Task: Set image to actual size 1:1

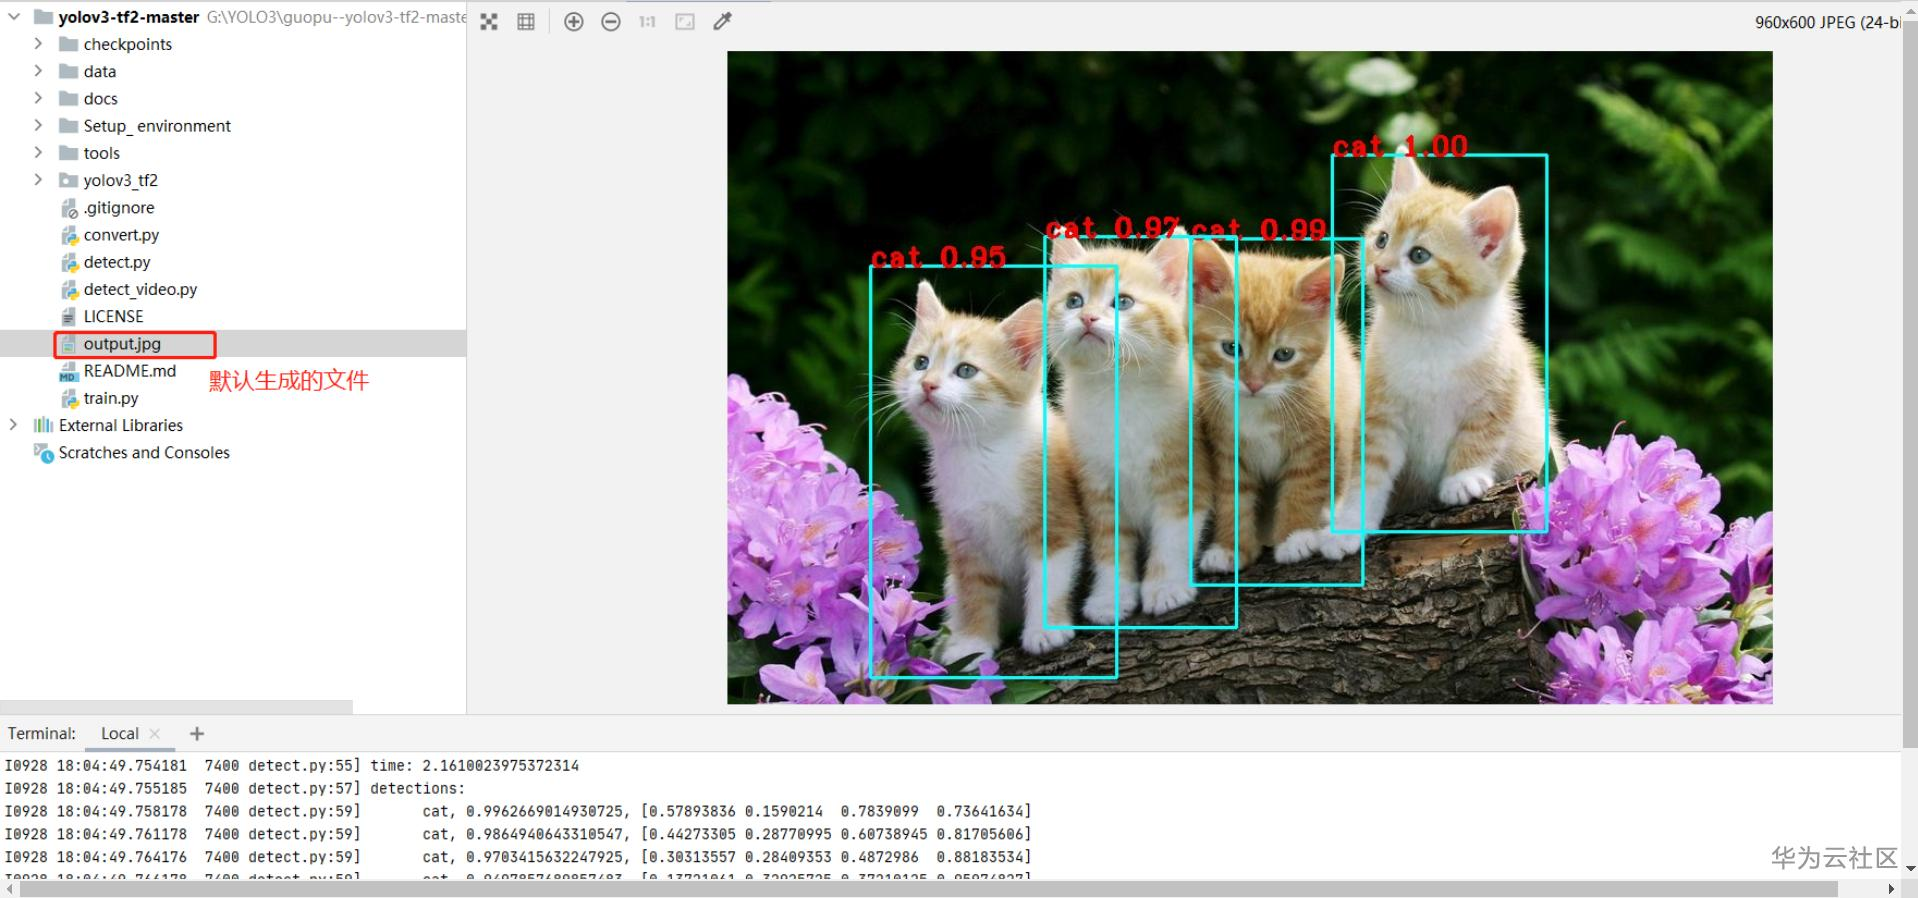Action: (648, 22)
